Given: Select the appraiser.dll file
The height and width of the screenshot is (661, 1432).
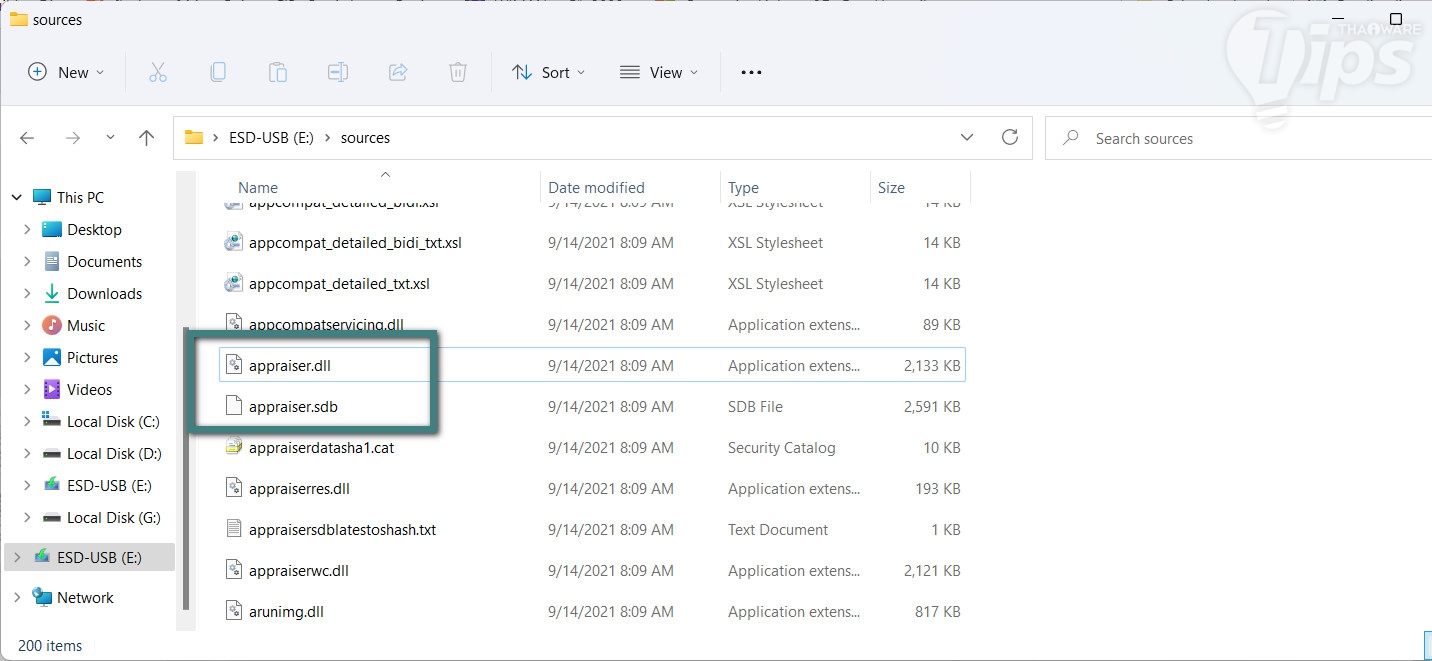Looking at the screenshot, I should (x=290, y=366).
